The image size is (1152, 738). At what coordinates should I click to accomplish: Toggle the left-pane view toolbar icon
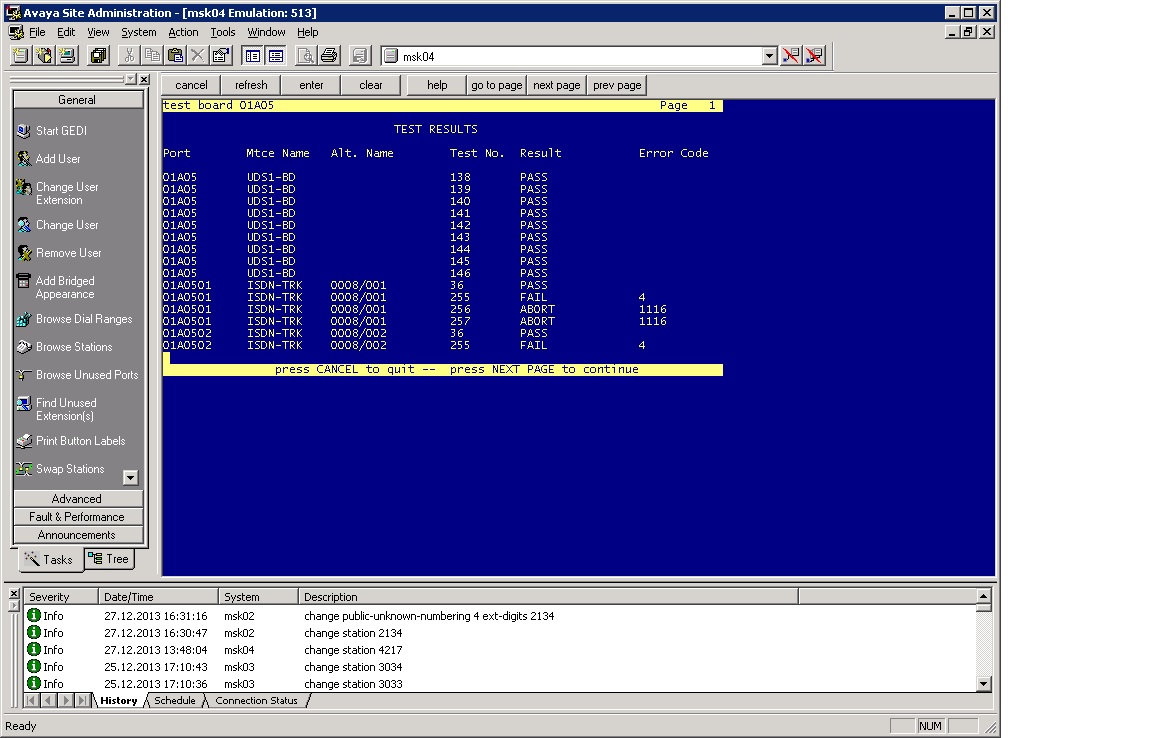pyautogui.click(x=253, y=56)
